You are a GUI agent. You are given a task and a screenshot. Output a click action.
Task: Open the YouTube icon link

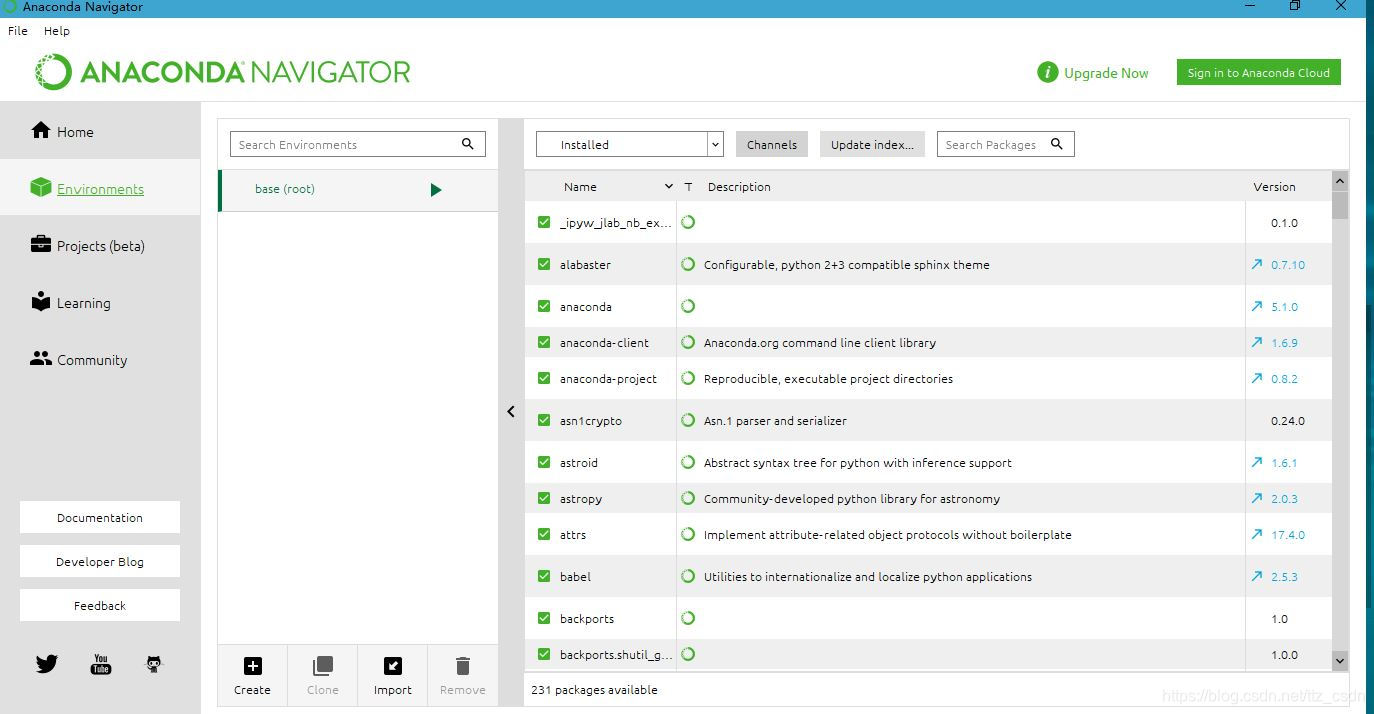pyautogui.click(x=101, y=664)
